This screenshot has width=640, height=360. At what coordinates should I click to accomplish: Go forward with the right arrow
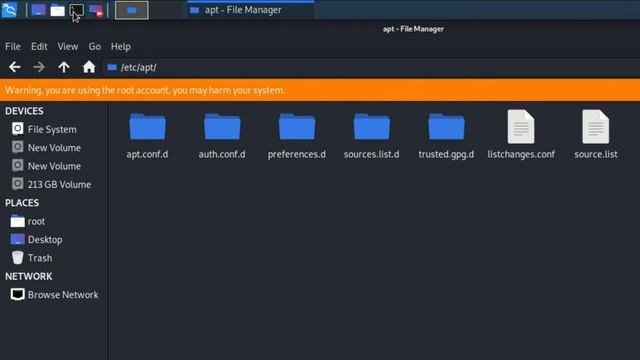39,67
